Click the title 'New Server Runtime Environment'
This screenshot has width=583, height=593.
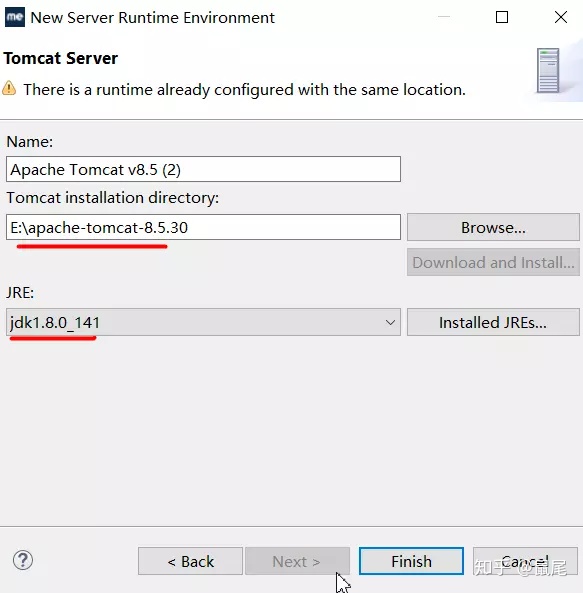point(152,18)
